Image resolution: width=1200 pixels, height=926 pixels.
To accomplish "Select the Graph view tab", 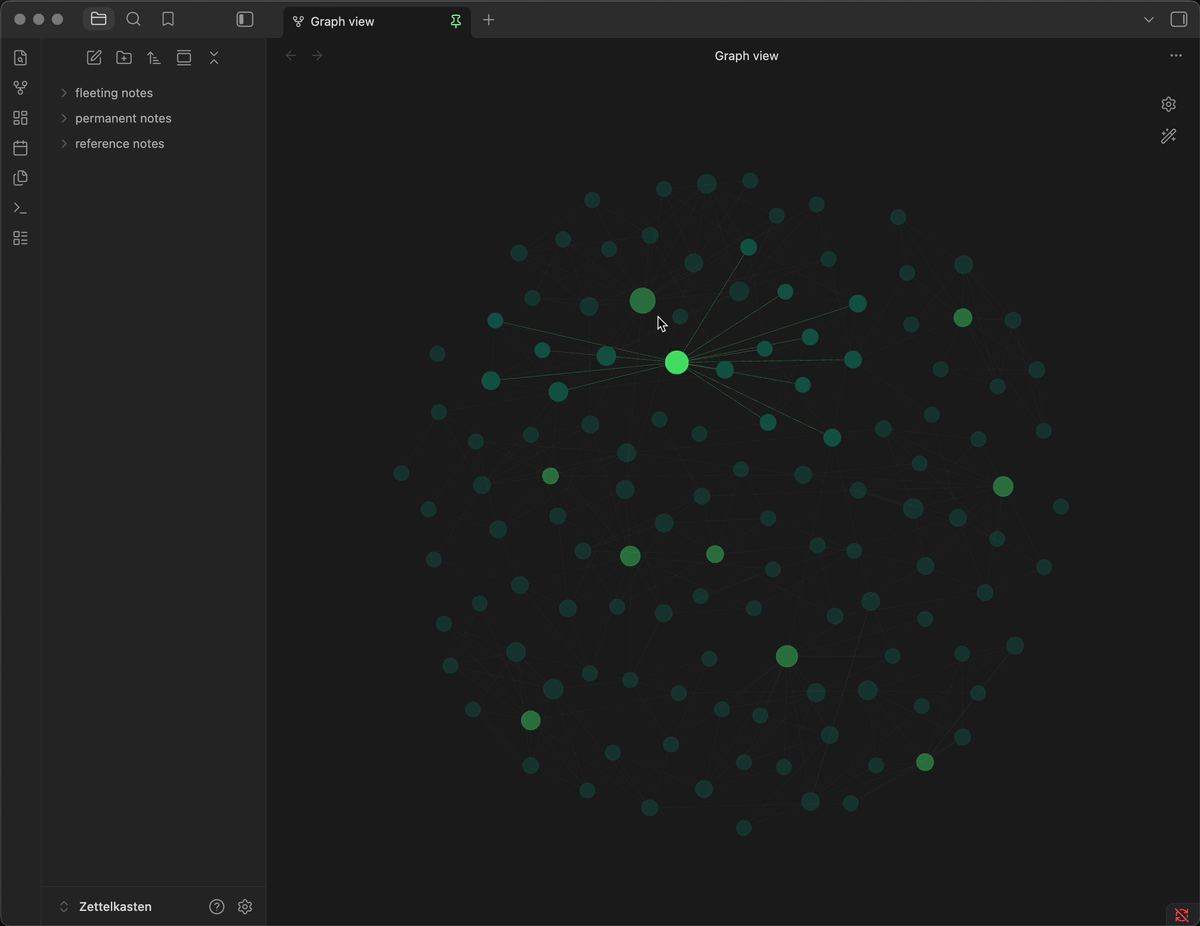I will point(377,21).
